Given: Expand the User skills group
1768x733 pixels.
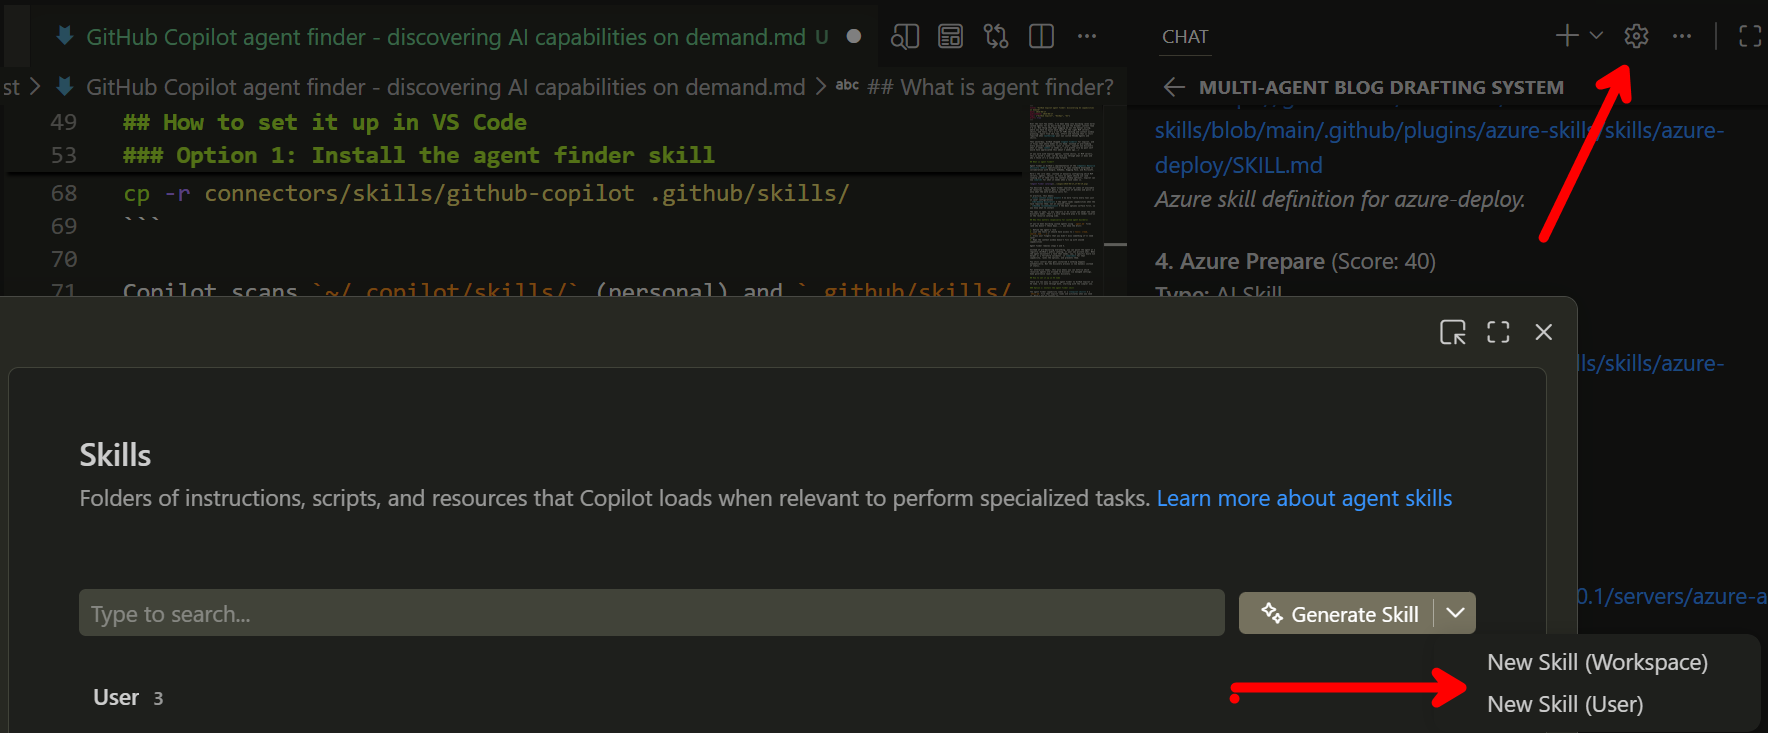Looking at the screenshot, I should (128, 697).
